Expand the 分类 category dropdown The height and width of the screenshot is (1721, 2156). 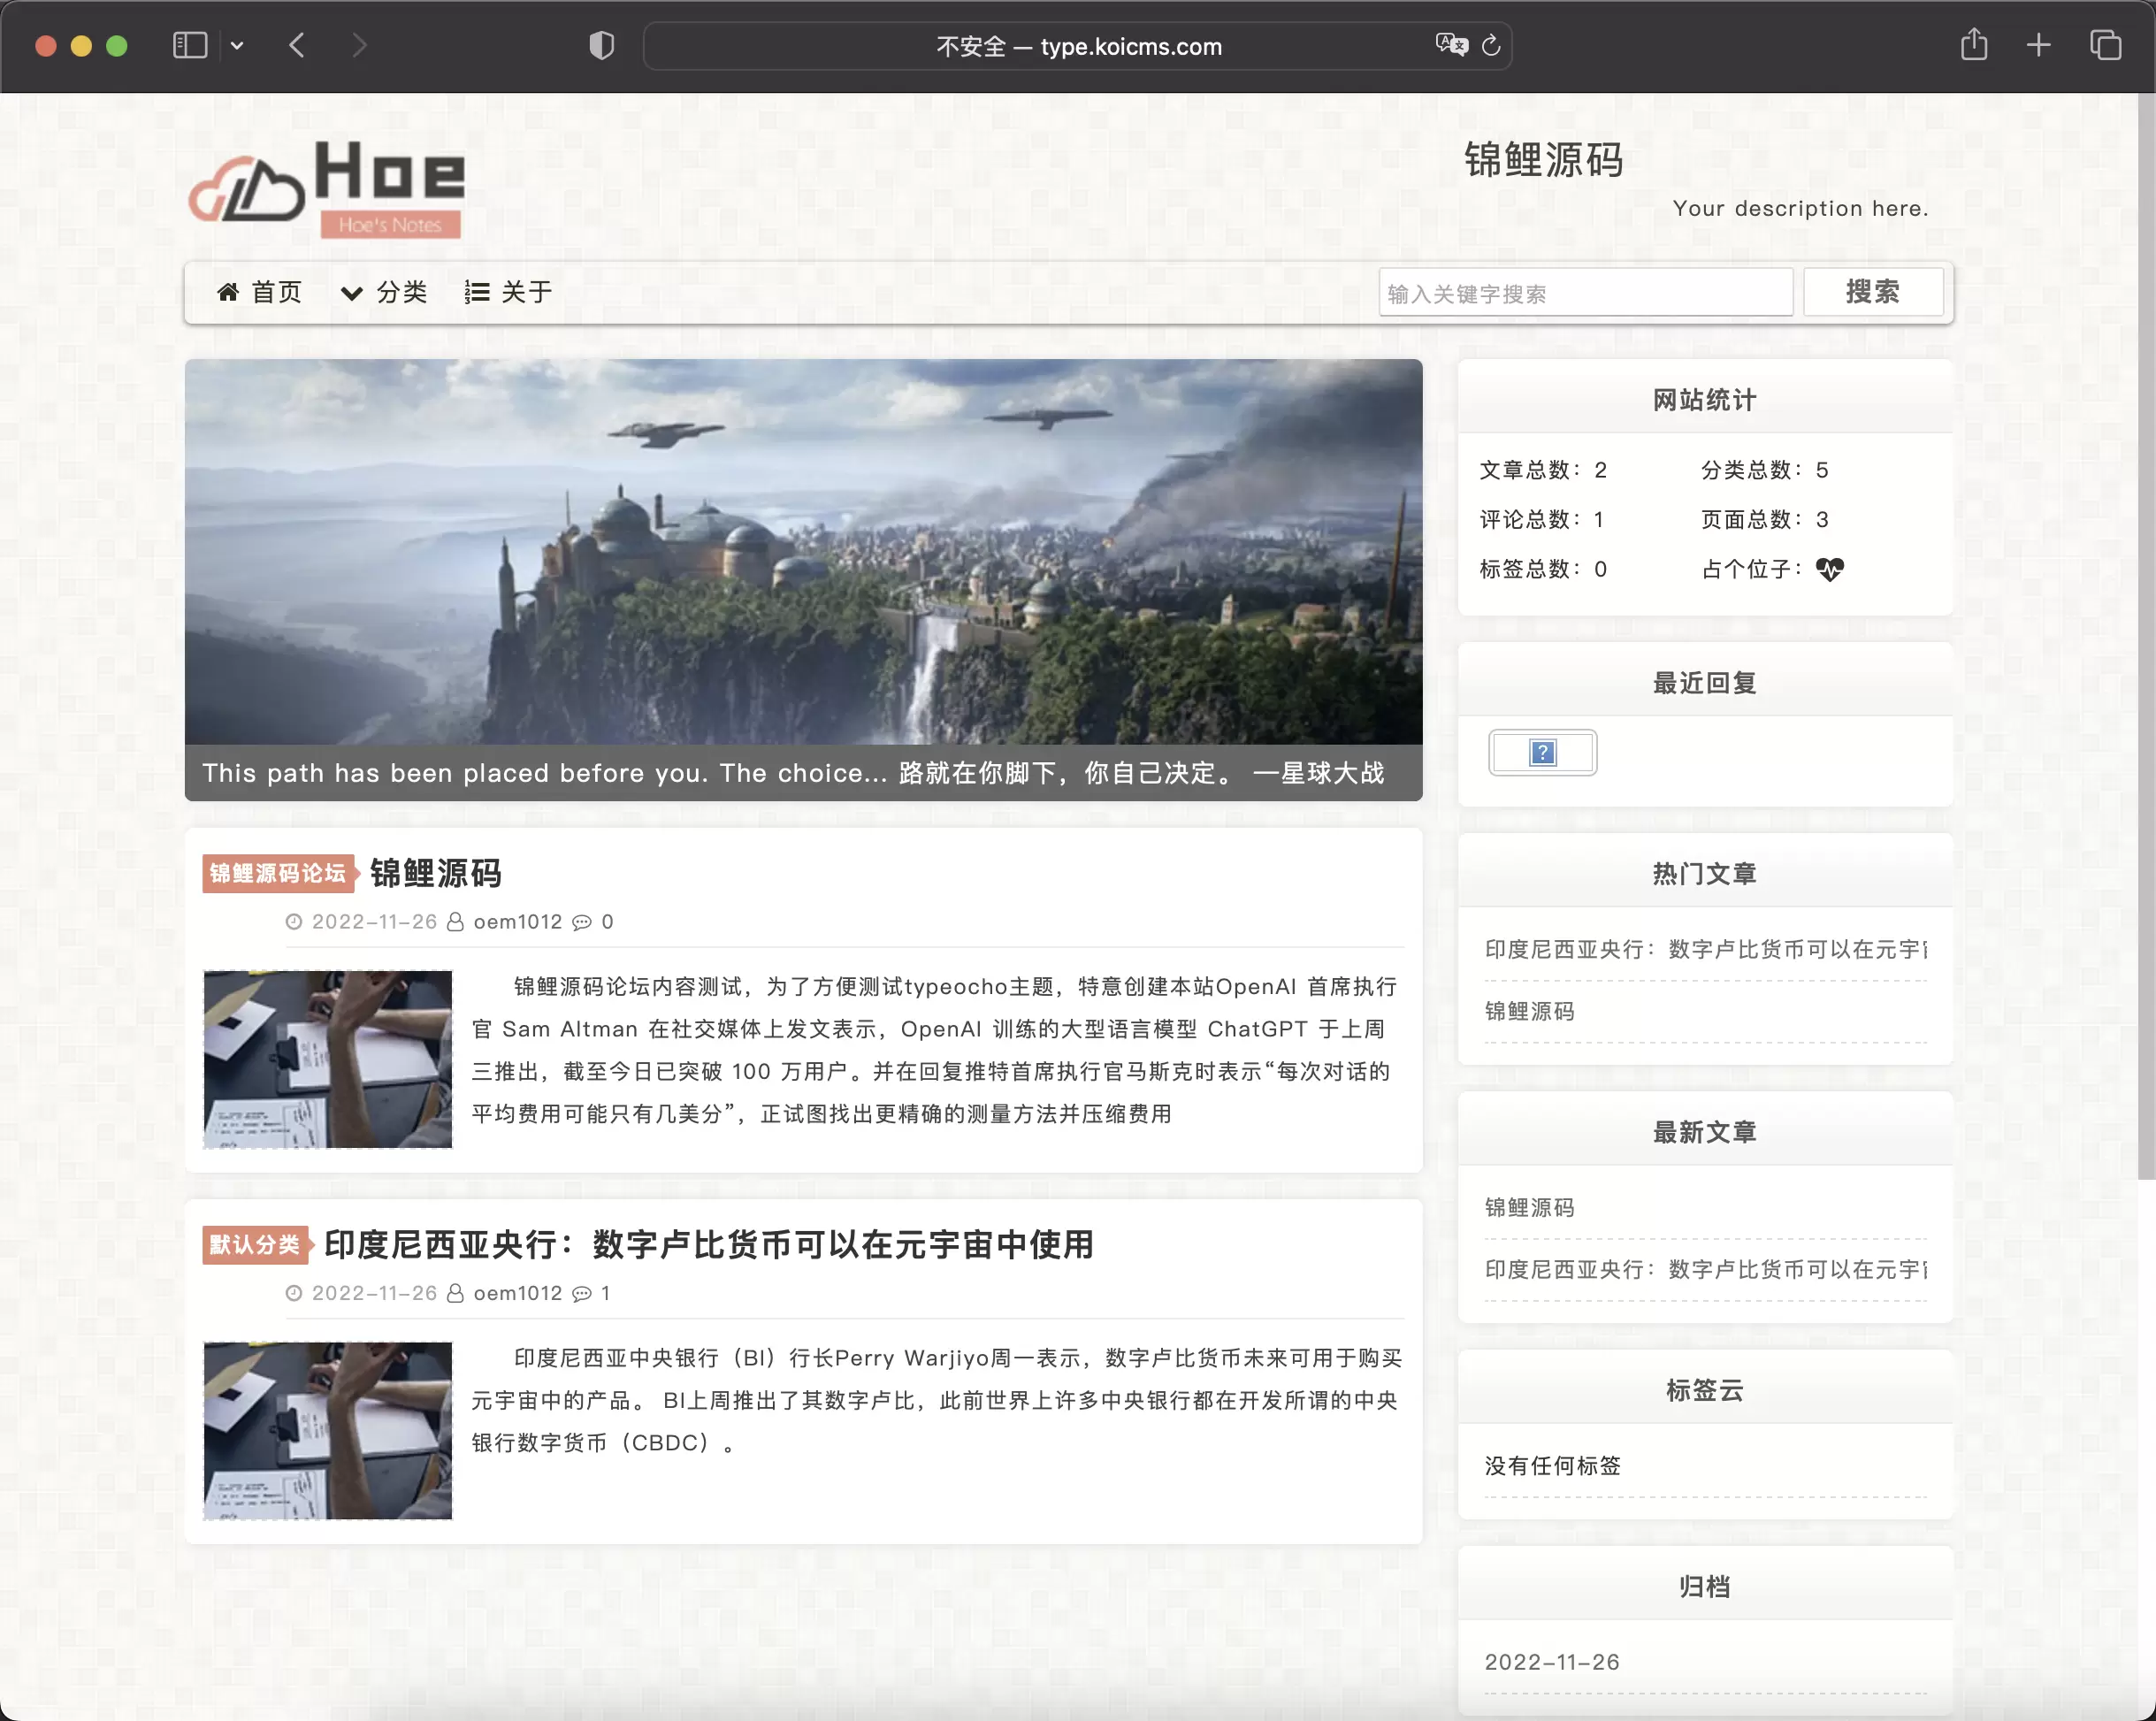coord(384,292)
